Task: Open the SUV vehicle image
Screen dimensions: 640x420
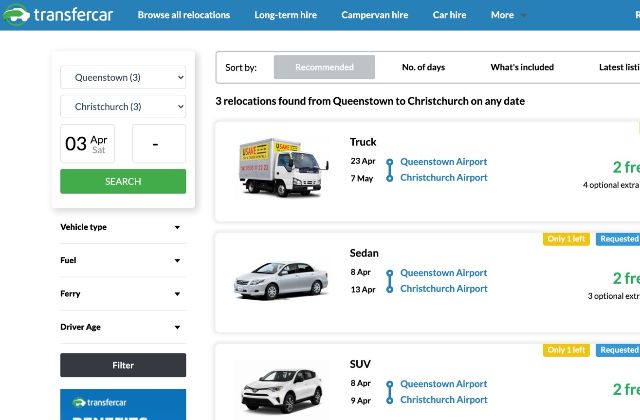Action: (x=282, y=390)
